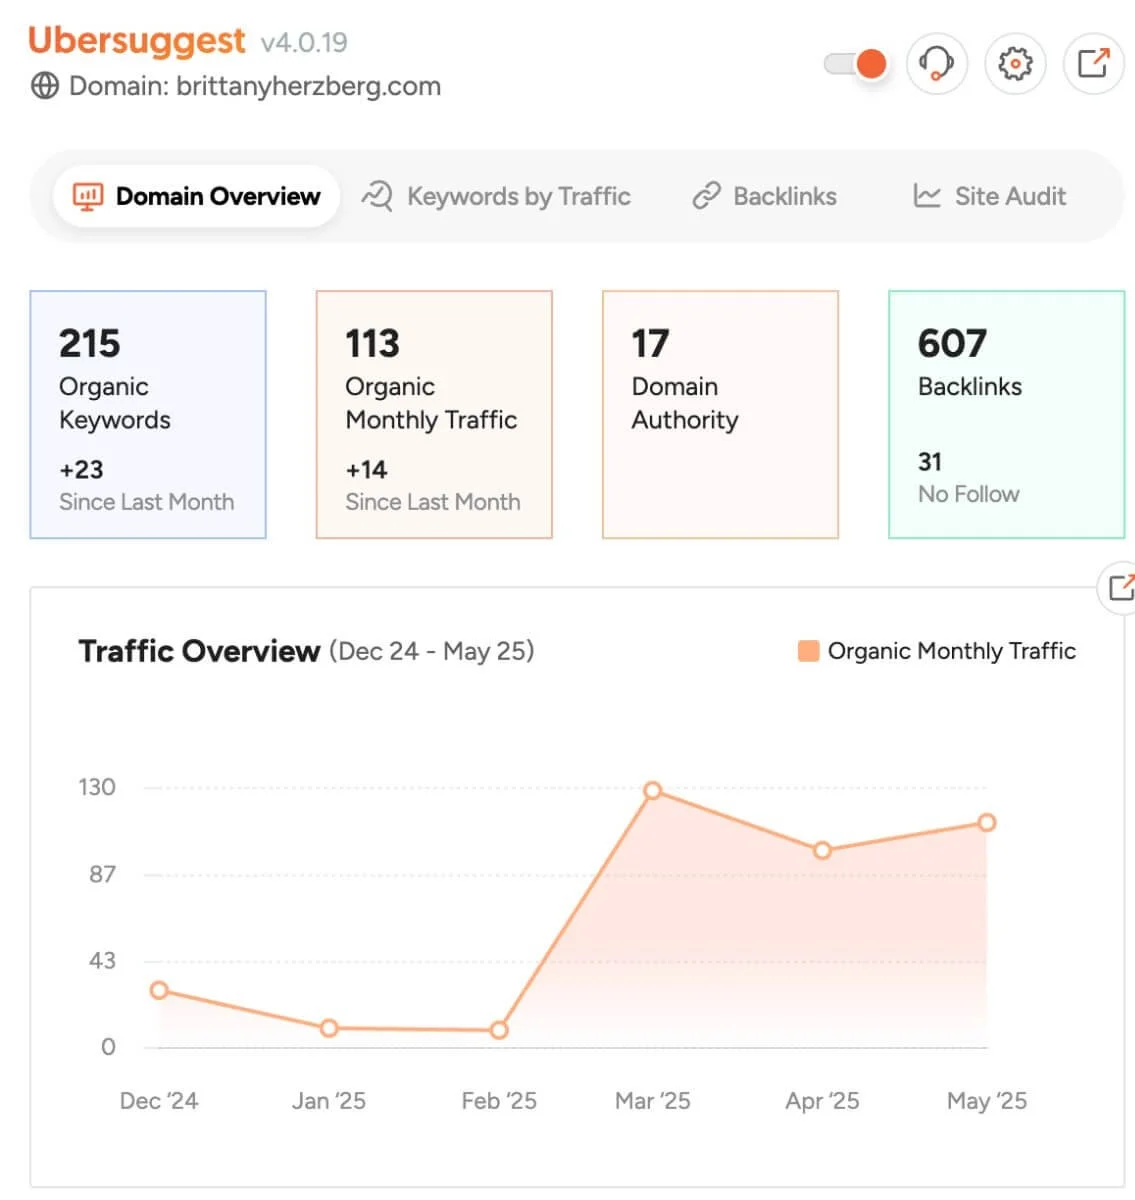This screenshot has height=1200, width=1135.
Task: Open the headset support icon
Action: 936,64
